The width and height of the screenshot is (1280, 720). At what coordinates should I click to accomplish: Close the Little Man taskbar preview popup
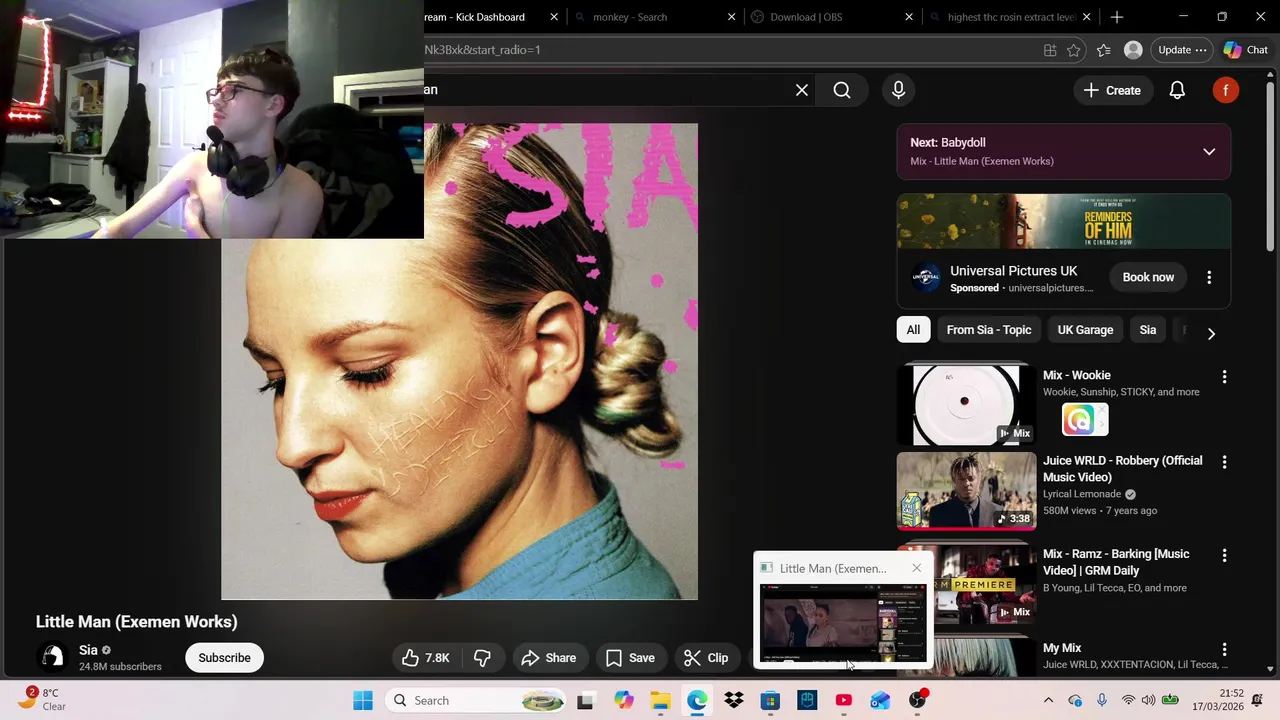click(916, 568)
